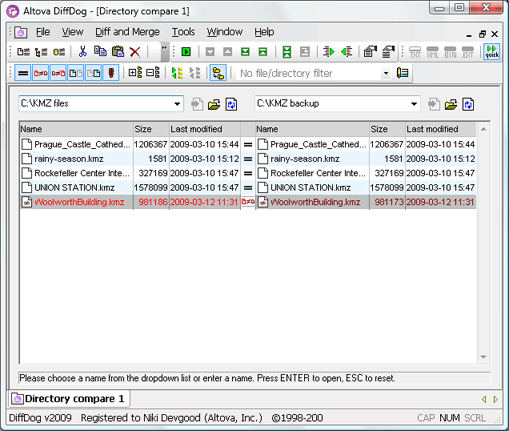This screenshot has width=509, height=431.
Task: Go to previous difference icon
Action: pyautogui.click(x=228, y=52)
